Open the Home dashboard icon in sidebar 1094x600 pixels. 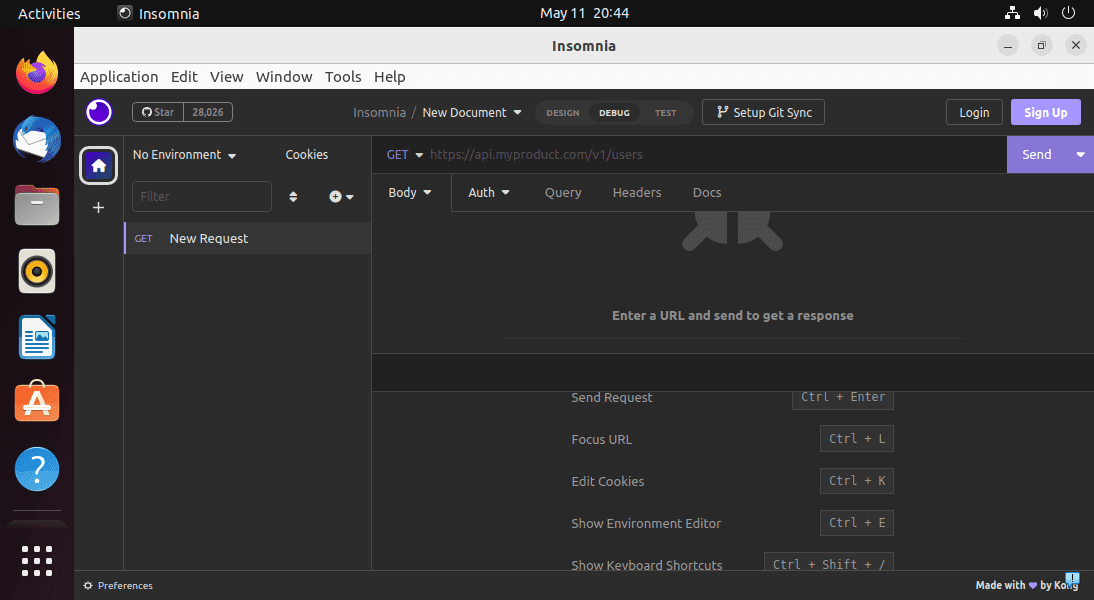click(98, 165)
